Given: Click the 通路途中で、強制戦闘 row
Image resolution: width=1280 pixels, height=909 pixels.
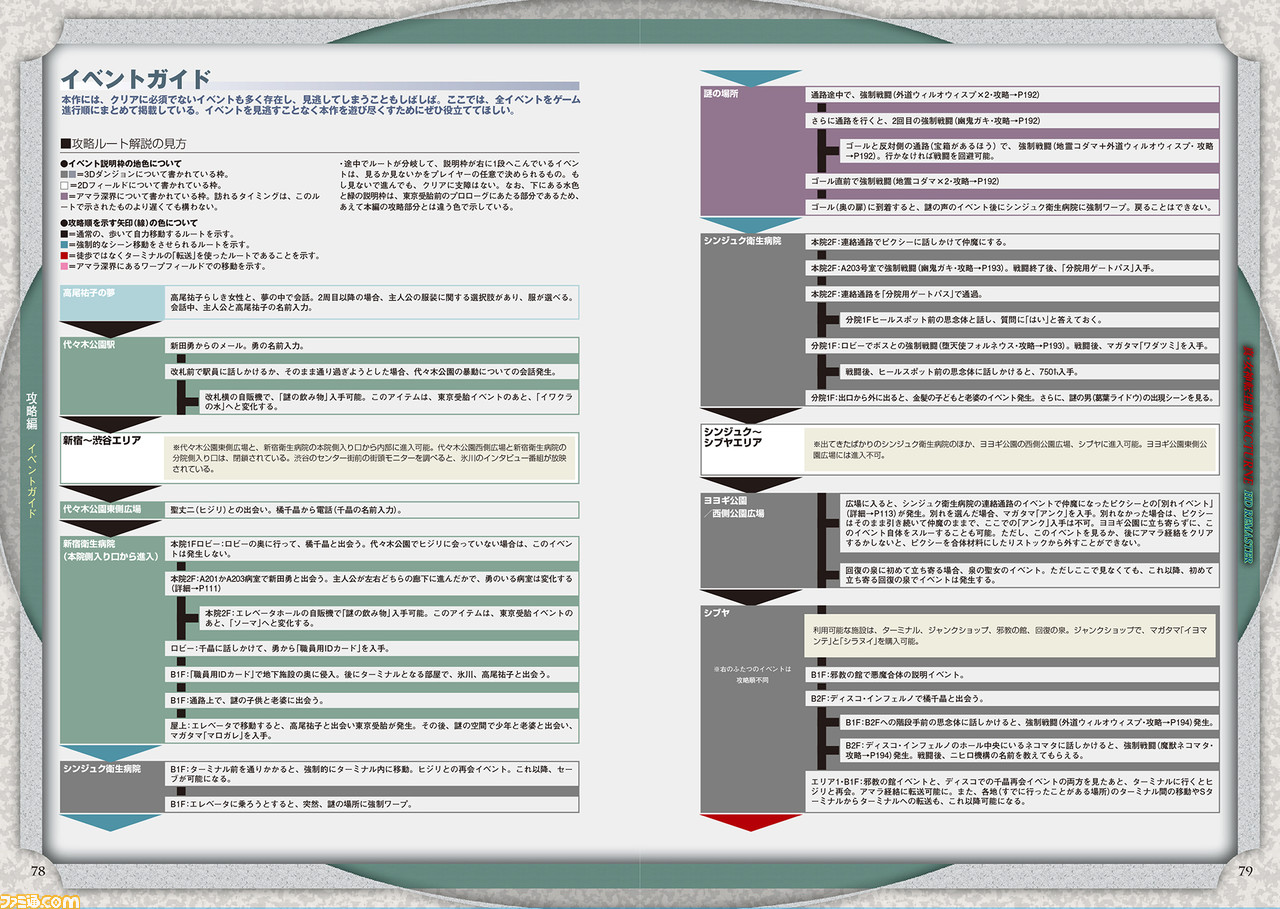Looking at the screenshot, I should pos(1011,94).
